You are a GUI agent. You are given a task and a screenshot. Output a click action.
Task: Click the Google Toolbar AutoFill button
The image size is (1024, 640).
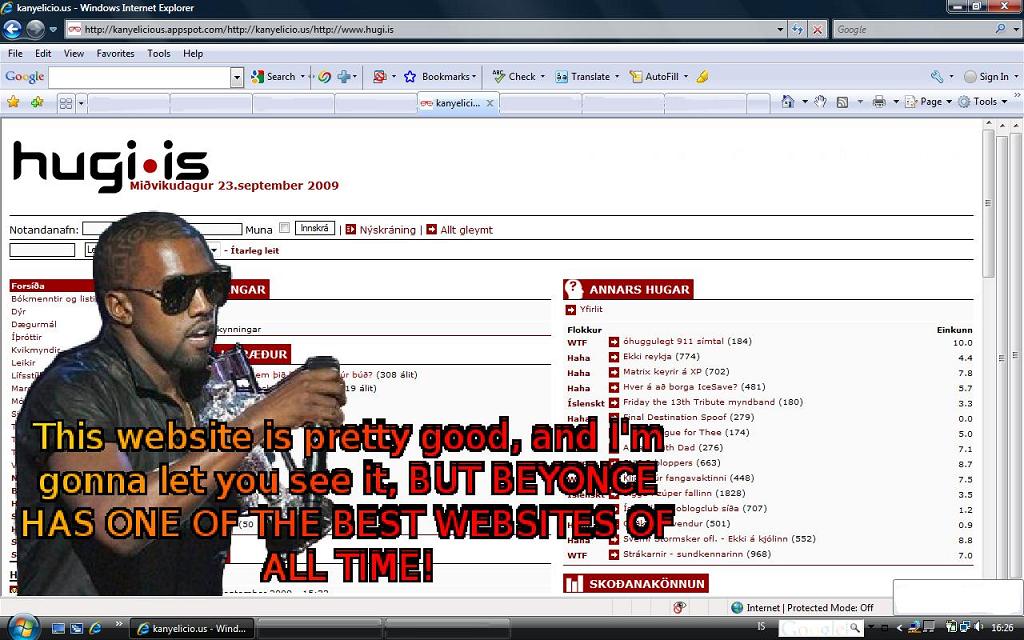pyautogui.click(x=654, y=76)
